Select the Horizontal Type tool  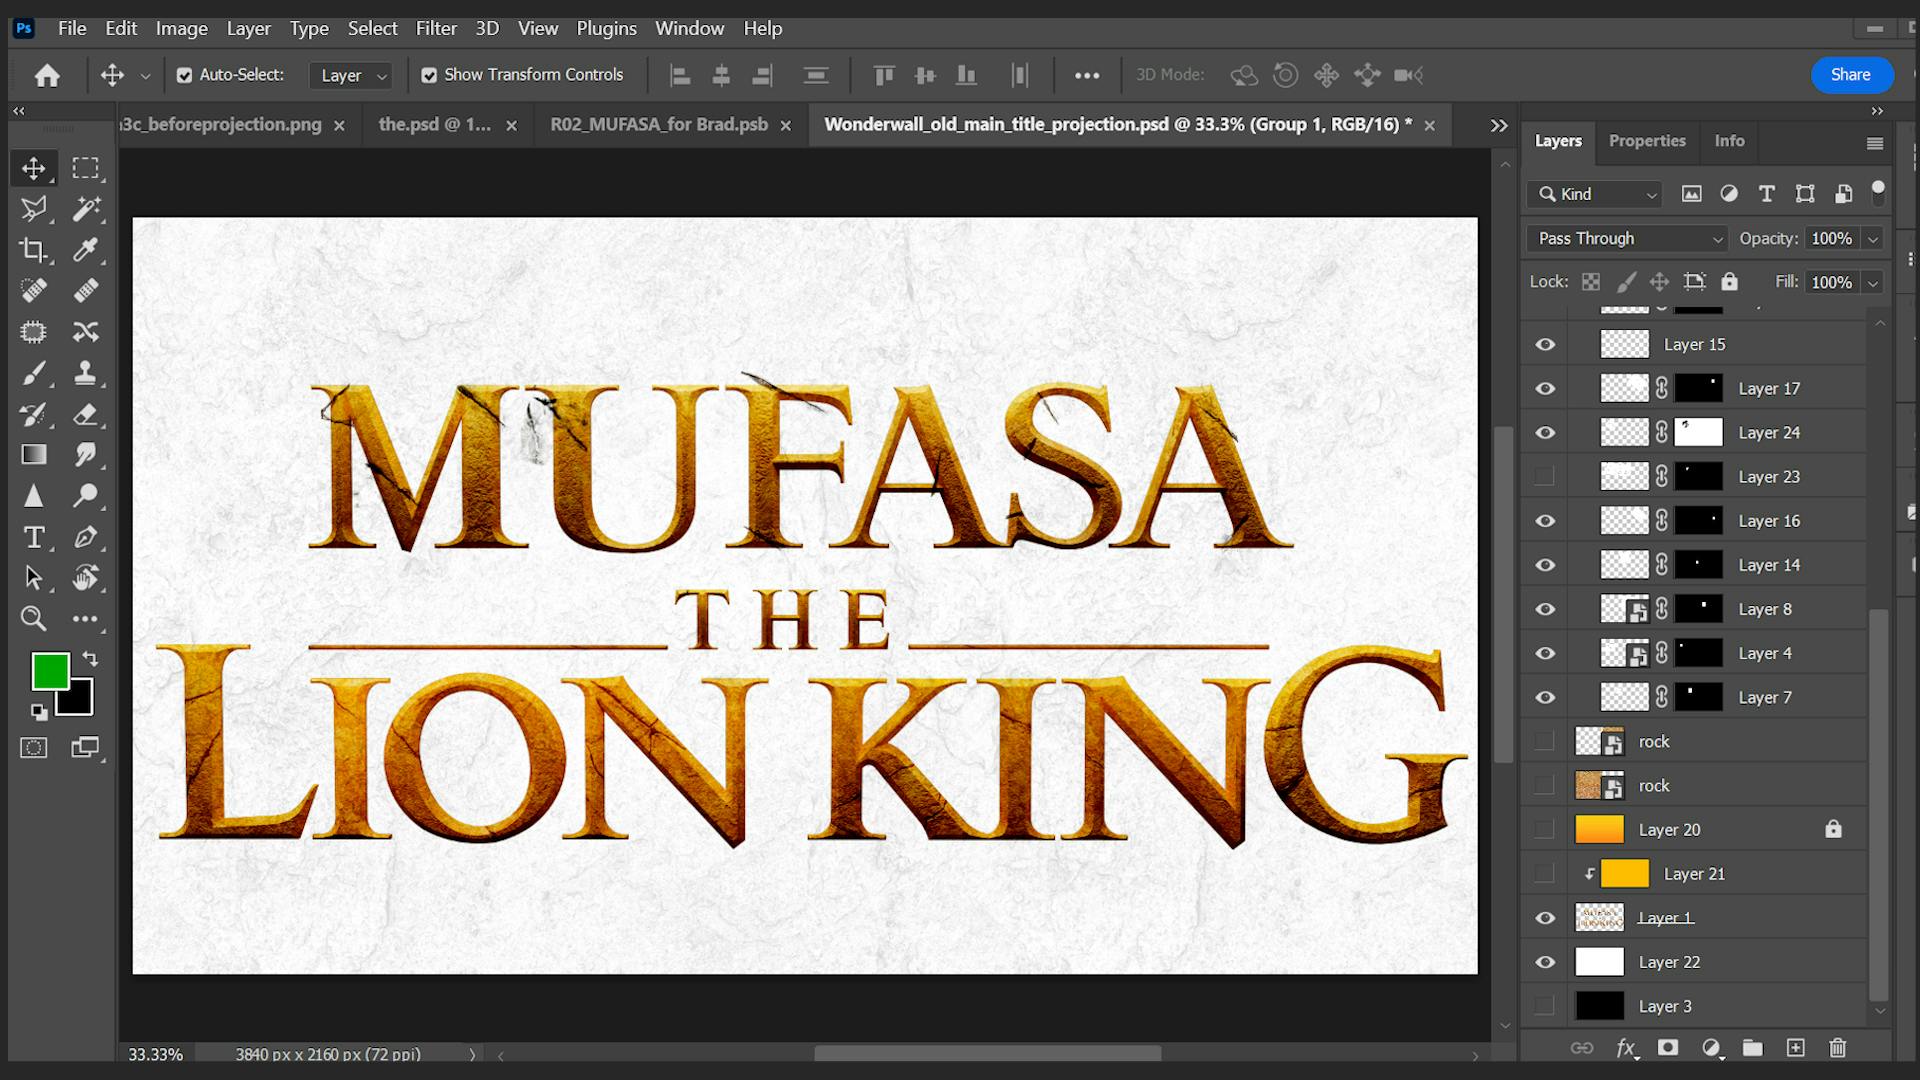point(33,537)
